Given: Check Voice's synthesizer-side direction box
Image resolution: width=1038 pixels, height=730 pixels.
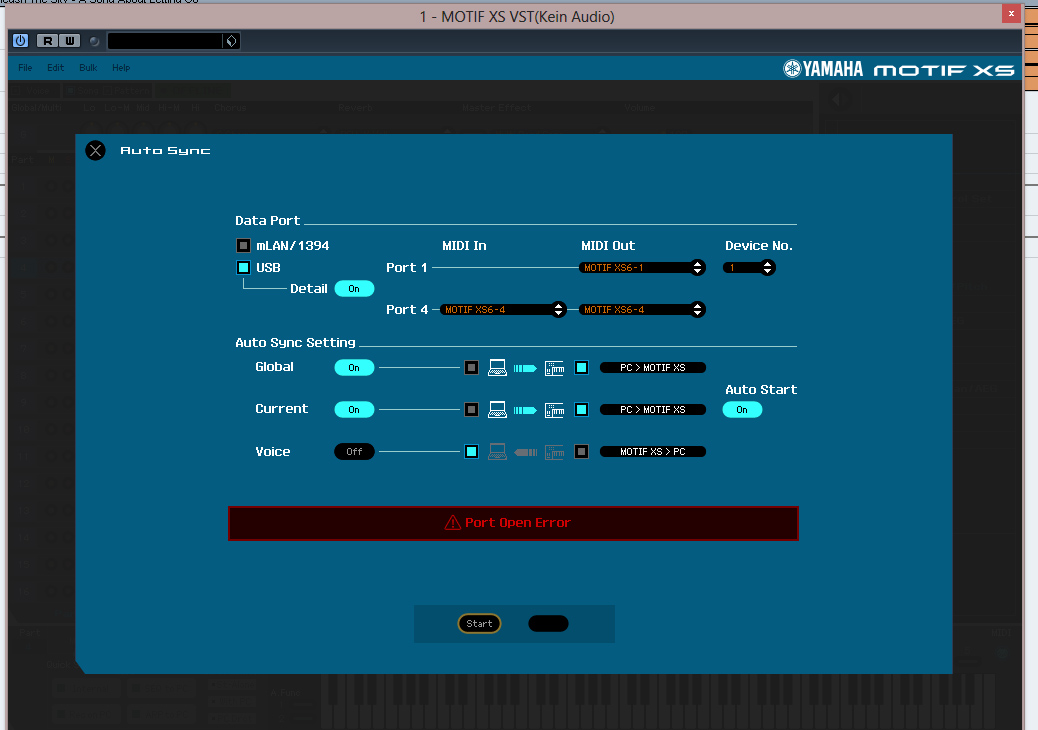Looking at the screenshot, I should pos(581,451).
